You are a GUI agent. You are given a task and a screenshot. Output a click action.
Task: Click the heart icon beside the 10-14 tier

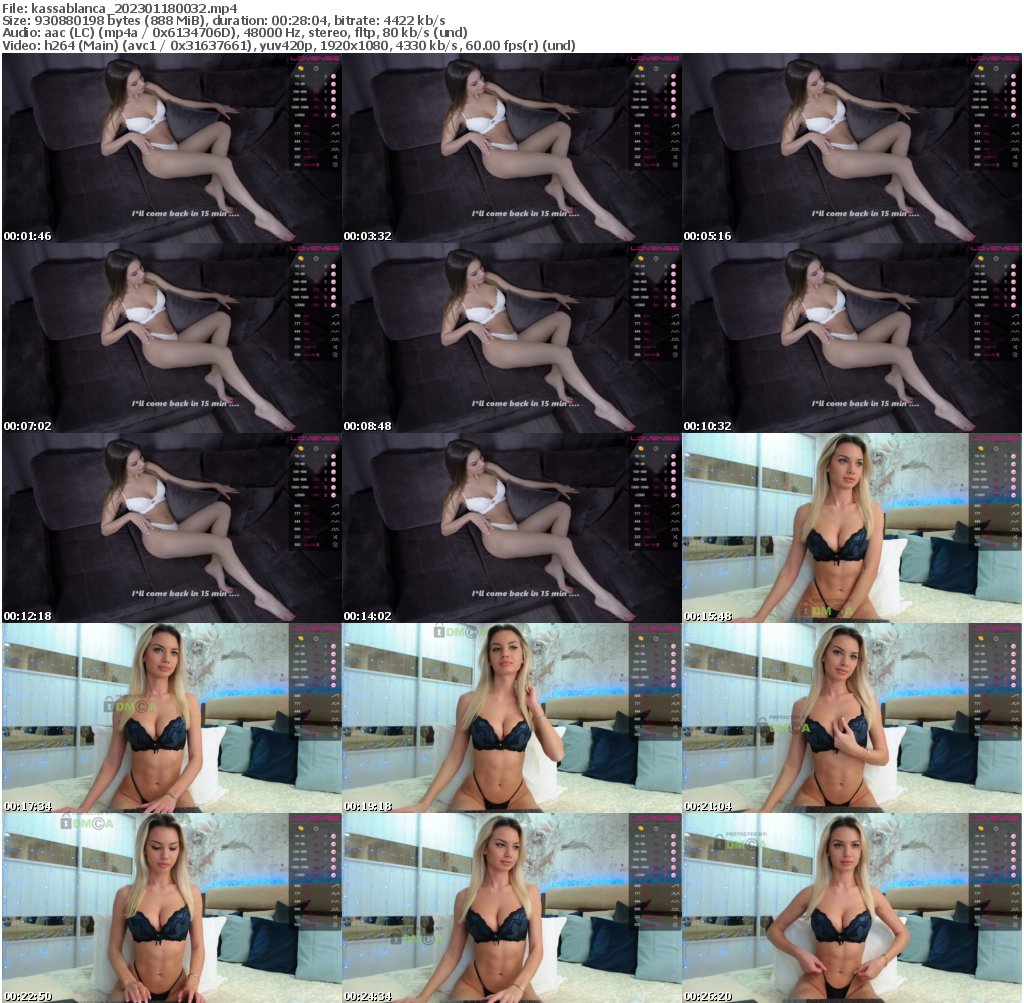333,76
